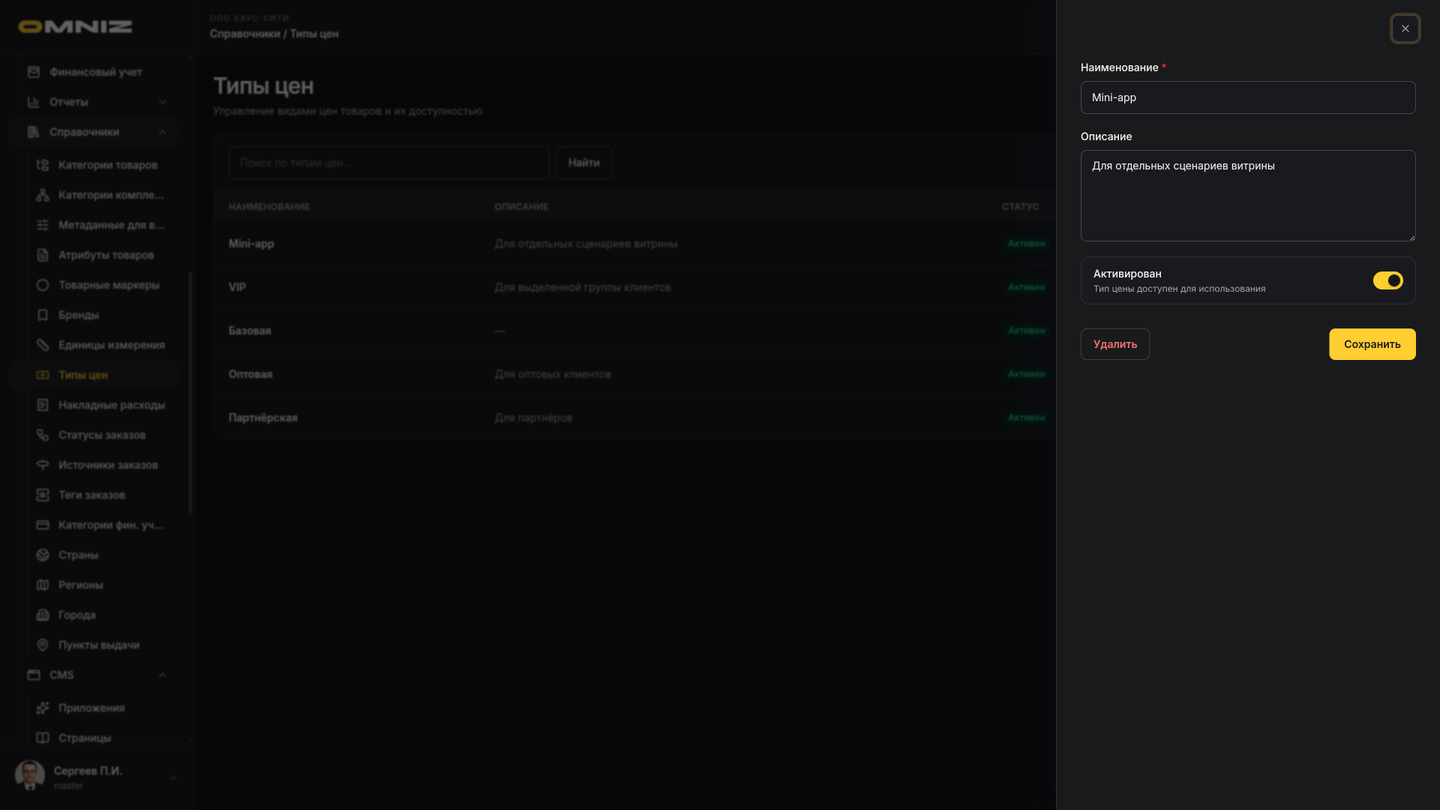Image resolution: width=1440 pixels, height=810 pixels.
Task: Collapse the CMS section chevron
Action: point(162,675)
